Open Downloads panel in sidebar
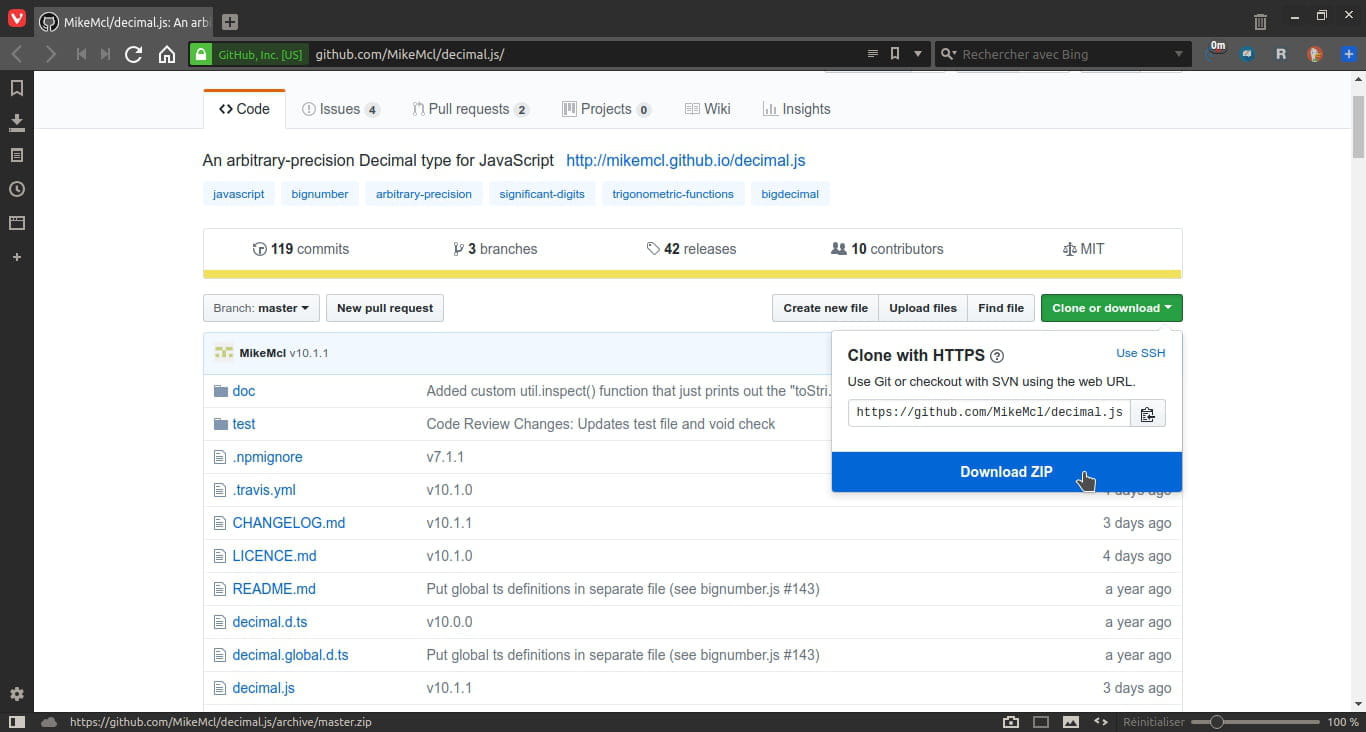Screen dimensions: 1366x732 point(16,122)
